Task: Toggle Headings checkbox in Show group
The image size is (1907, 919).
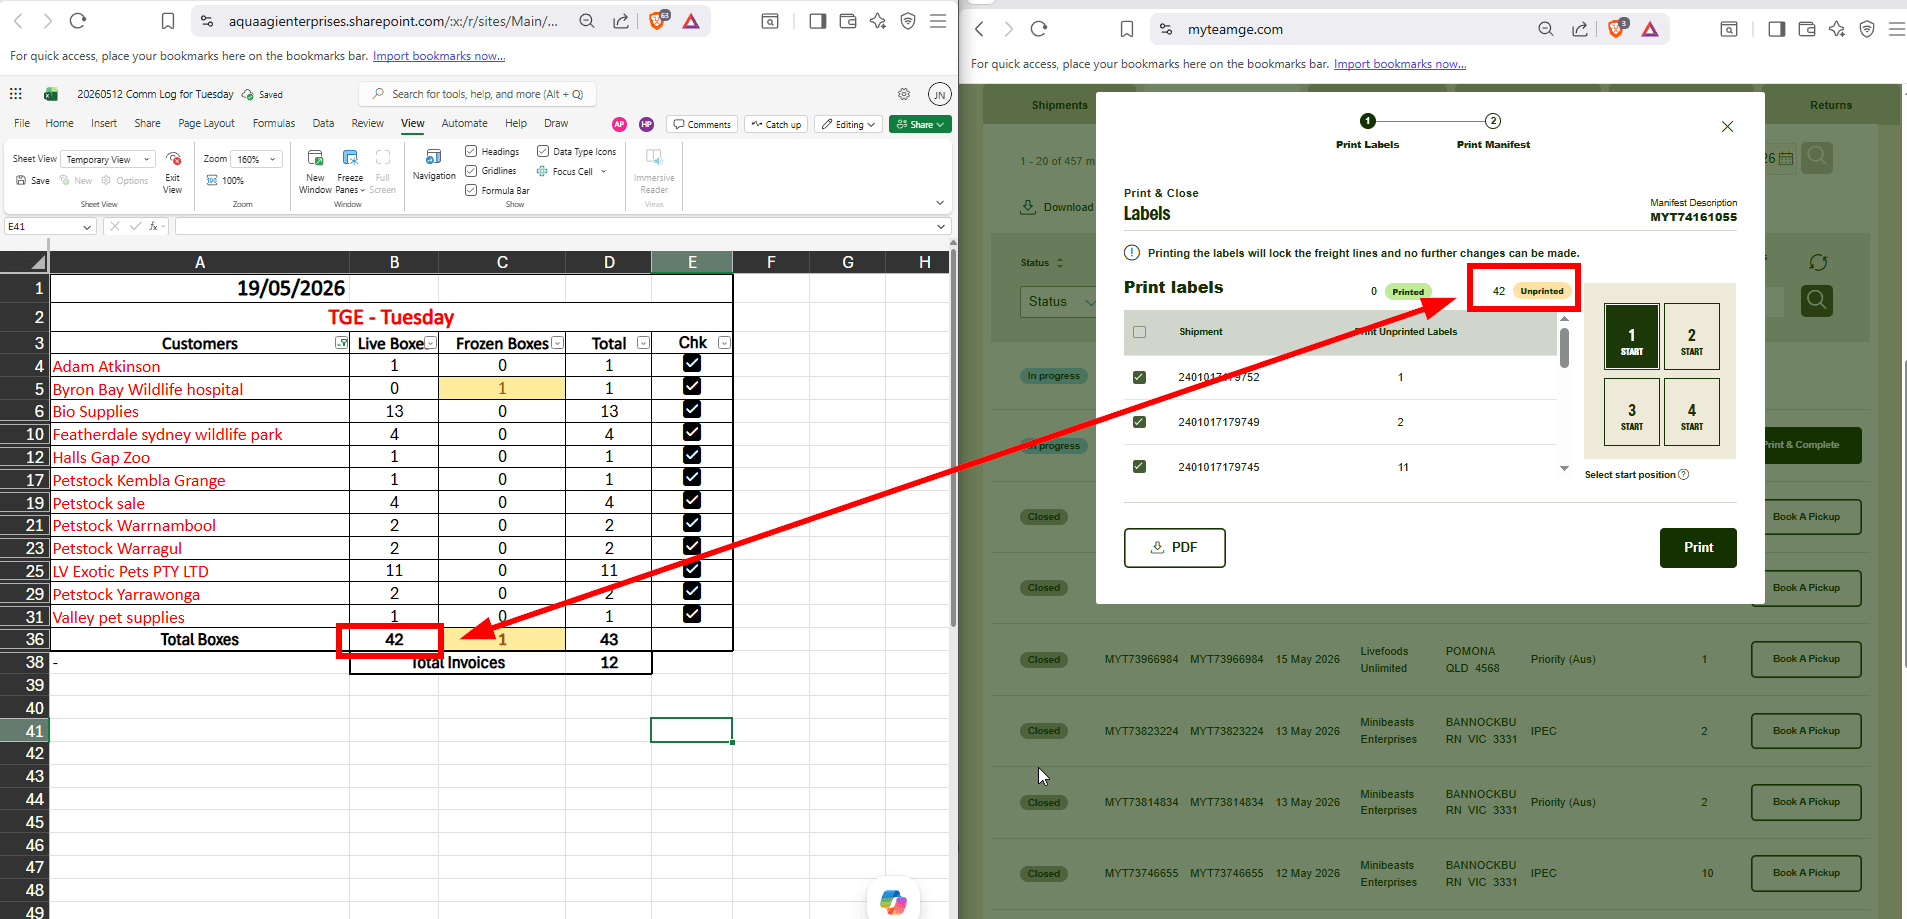Action: (471, 151)
